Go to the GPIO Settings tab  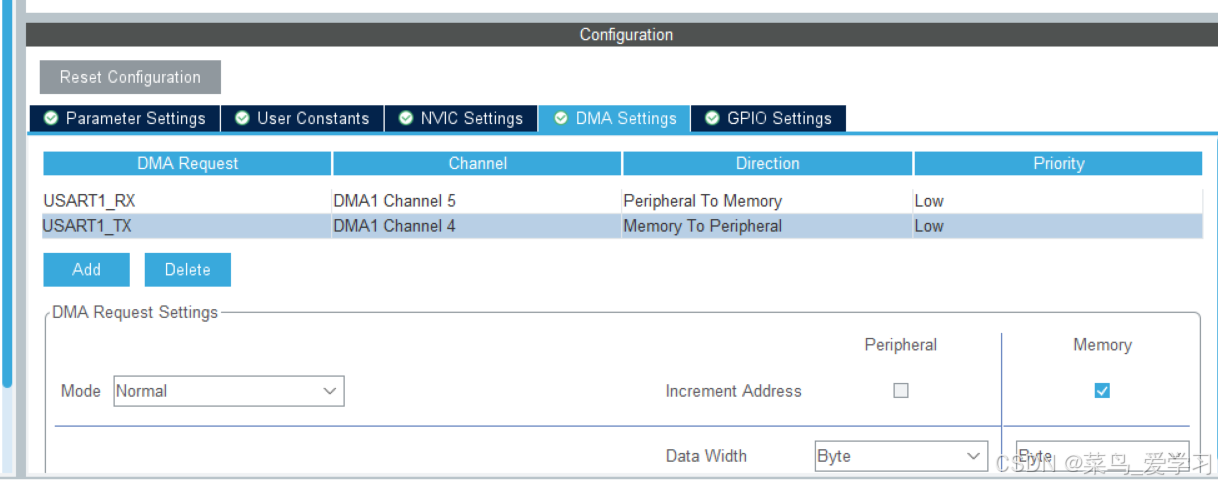click(769, 118)
